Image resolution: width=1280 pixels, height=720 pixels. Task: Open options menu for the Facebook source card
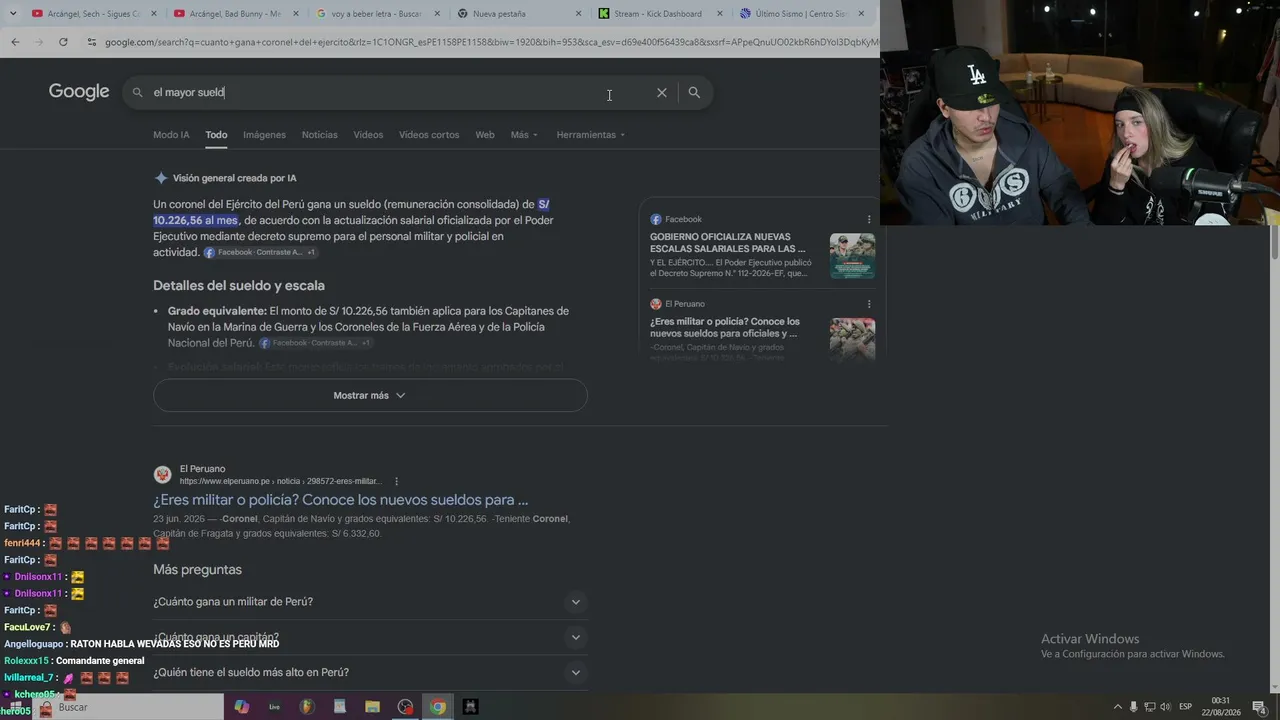(x=869, y=219)
